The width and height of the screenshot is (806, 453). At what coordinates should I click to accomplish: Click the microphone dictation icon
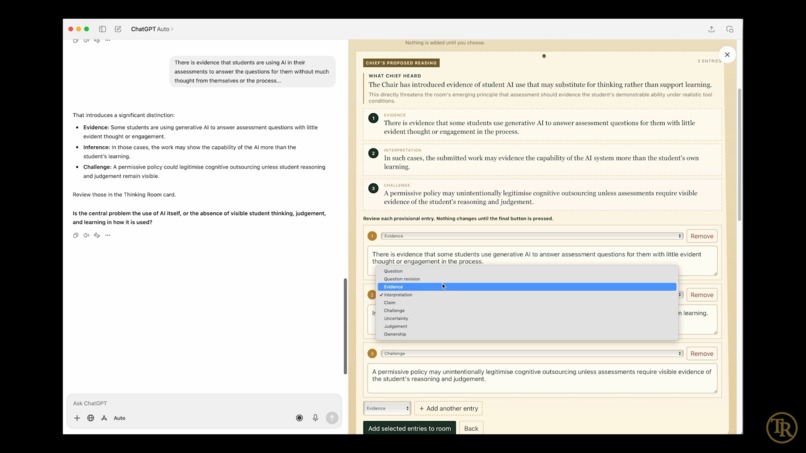pyautogui.click(x=315, y=418)
